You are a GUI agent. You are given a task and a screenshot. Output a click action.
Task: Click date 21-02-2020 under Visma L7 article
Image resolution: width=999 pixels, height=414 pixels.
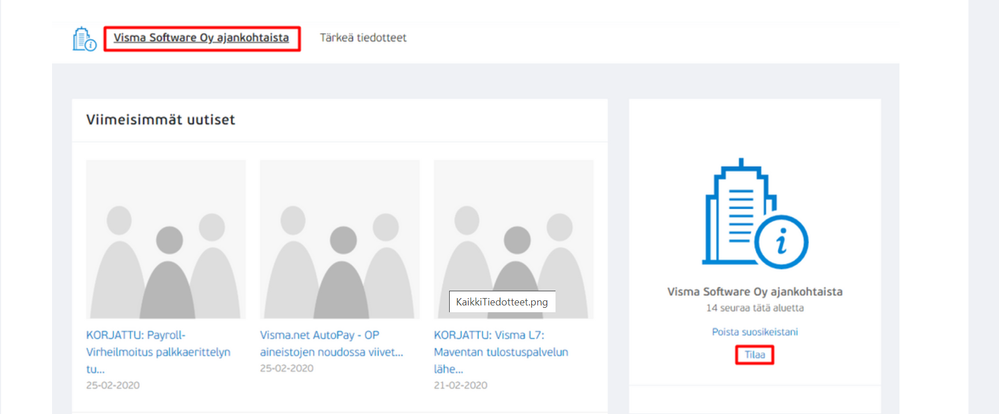coord(461,385)
